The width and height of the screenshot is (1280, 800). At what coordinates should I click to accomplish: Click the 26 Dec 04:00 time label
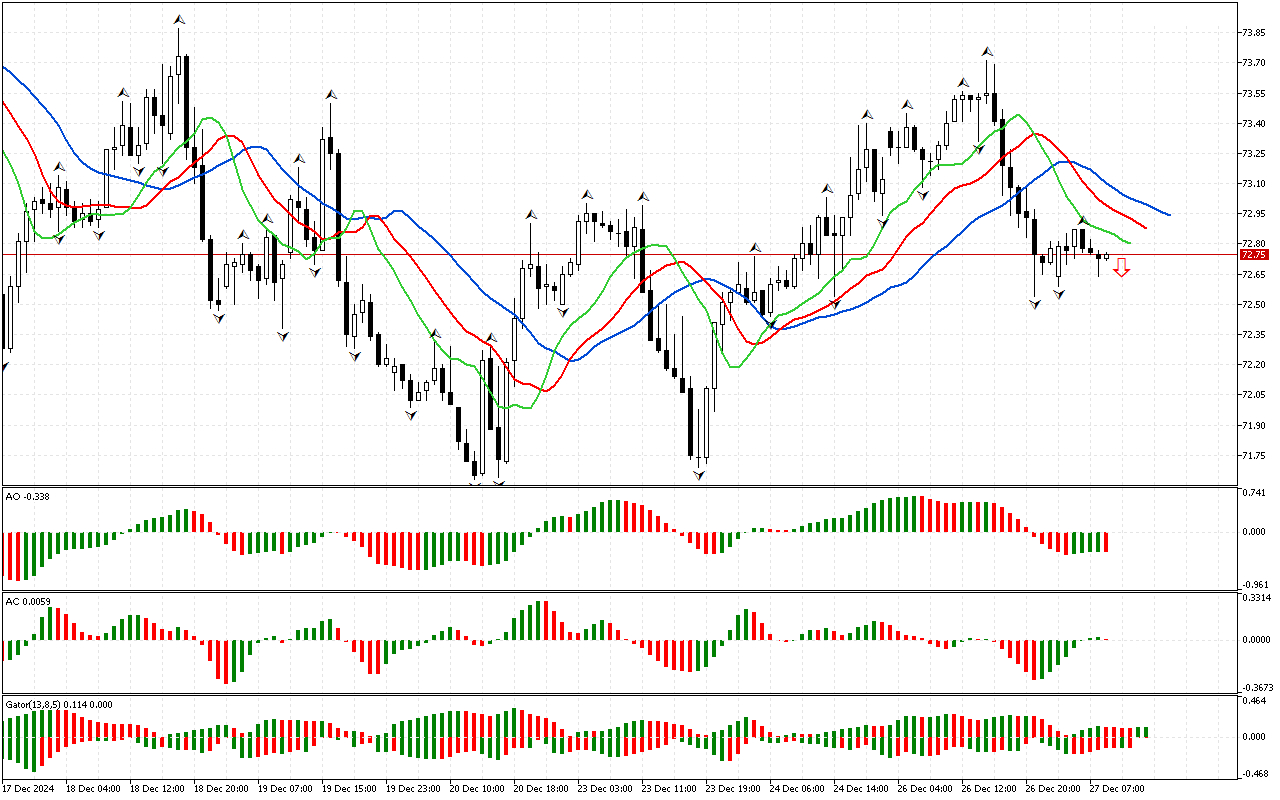[x=926, y=788]
